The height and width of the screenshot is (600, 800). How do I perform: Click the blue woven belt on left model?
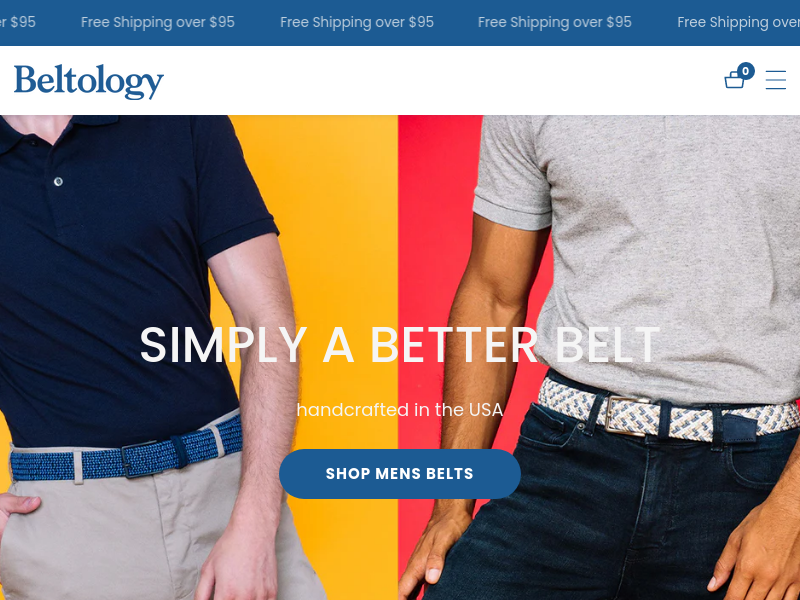(x=126, y=454)
